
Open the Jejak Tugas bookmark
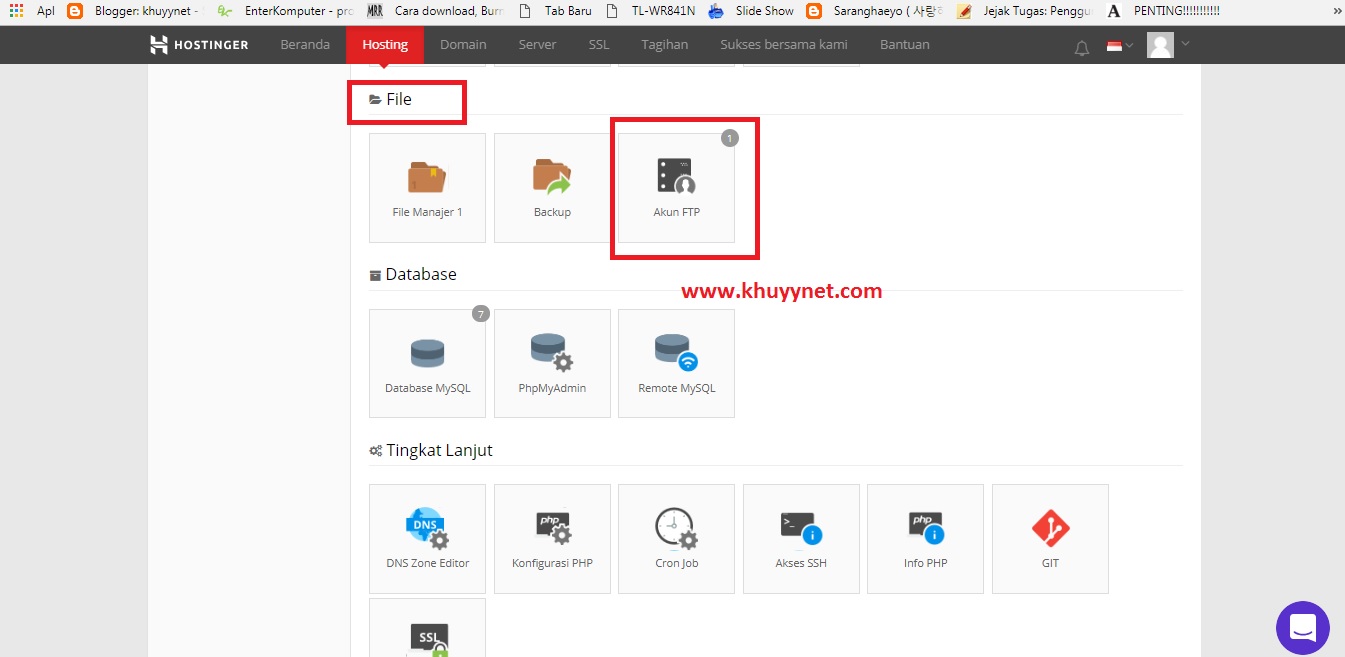(1025, 11)
